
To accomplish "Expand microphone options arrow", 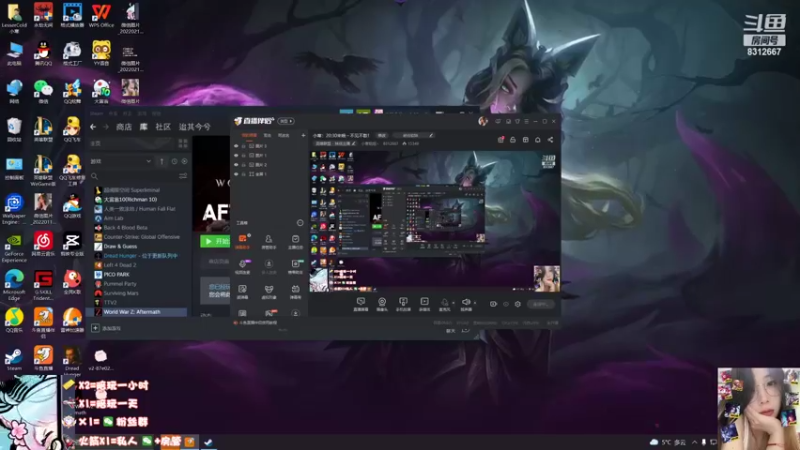I will coord(453,303).
